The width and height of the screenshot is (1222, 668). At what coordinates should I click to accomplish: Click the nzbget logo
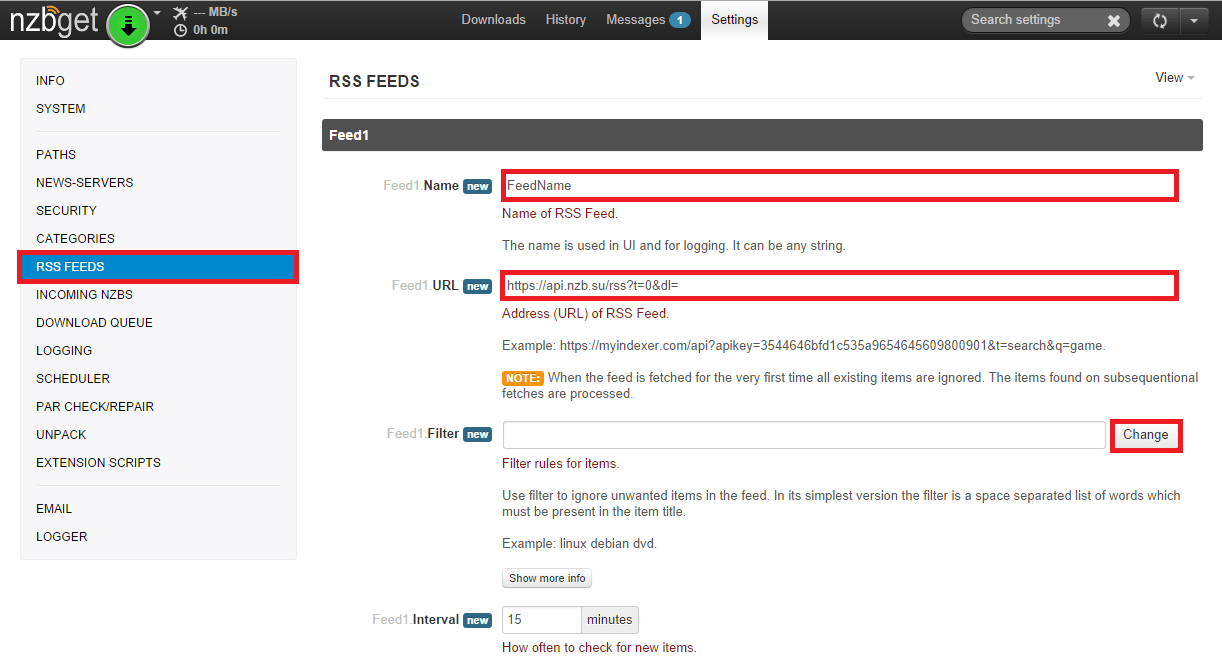pyautogui.click(x=55, y=22)
